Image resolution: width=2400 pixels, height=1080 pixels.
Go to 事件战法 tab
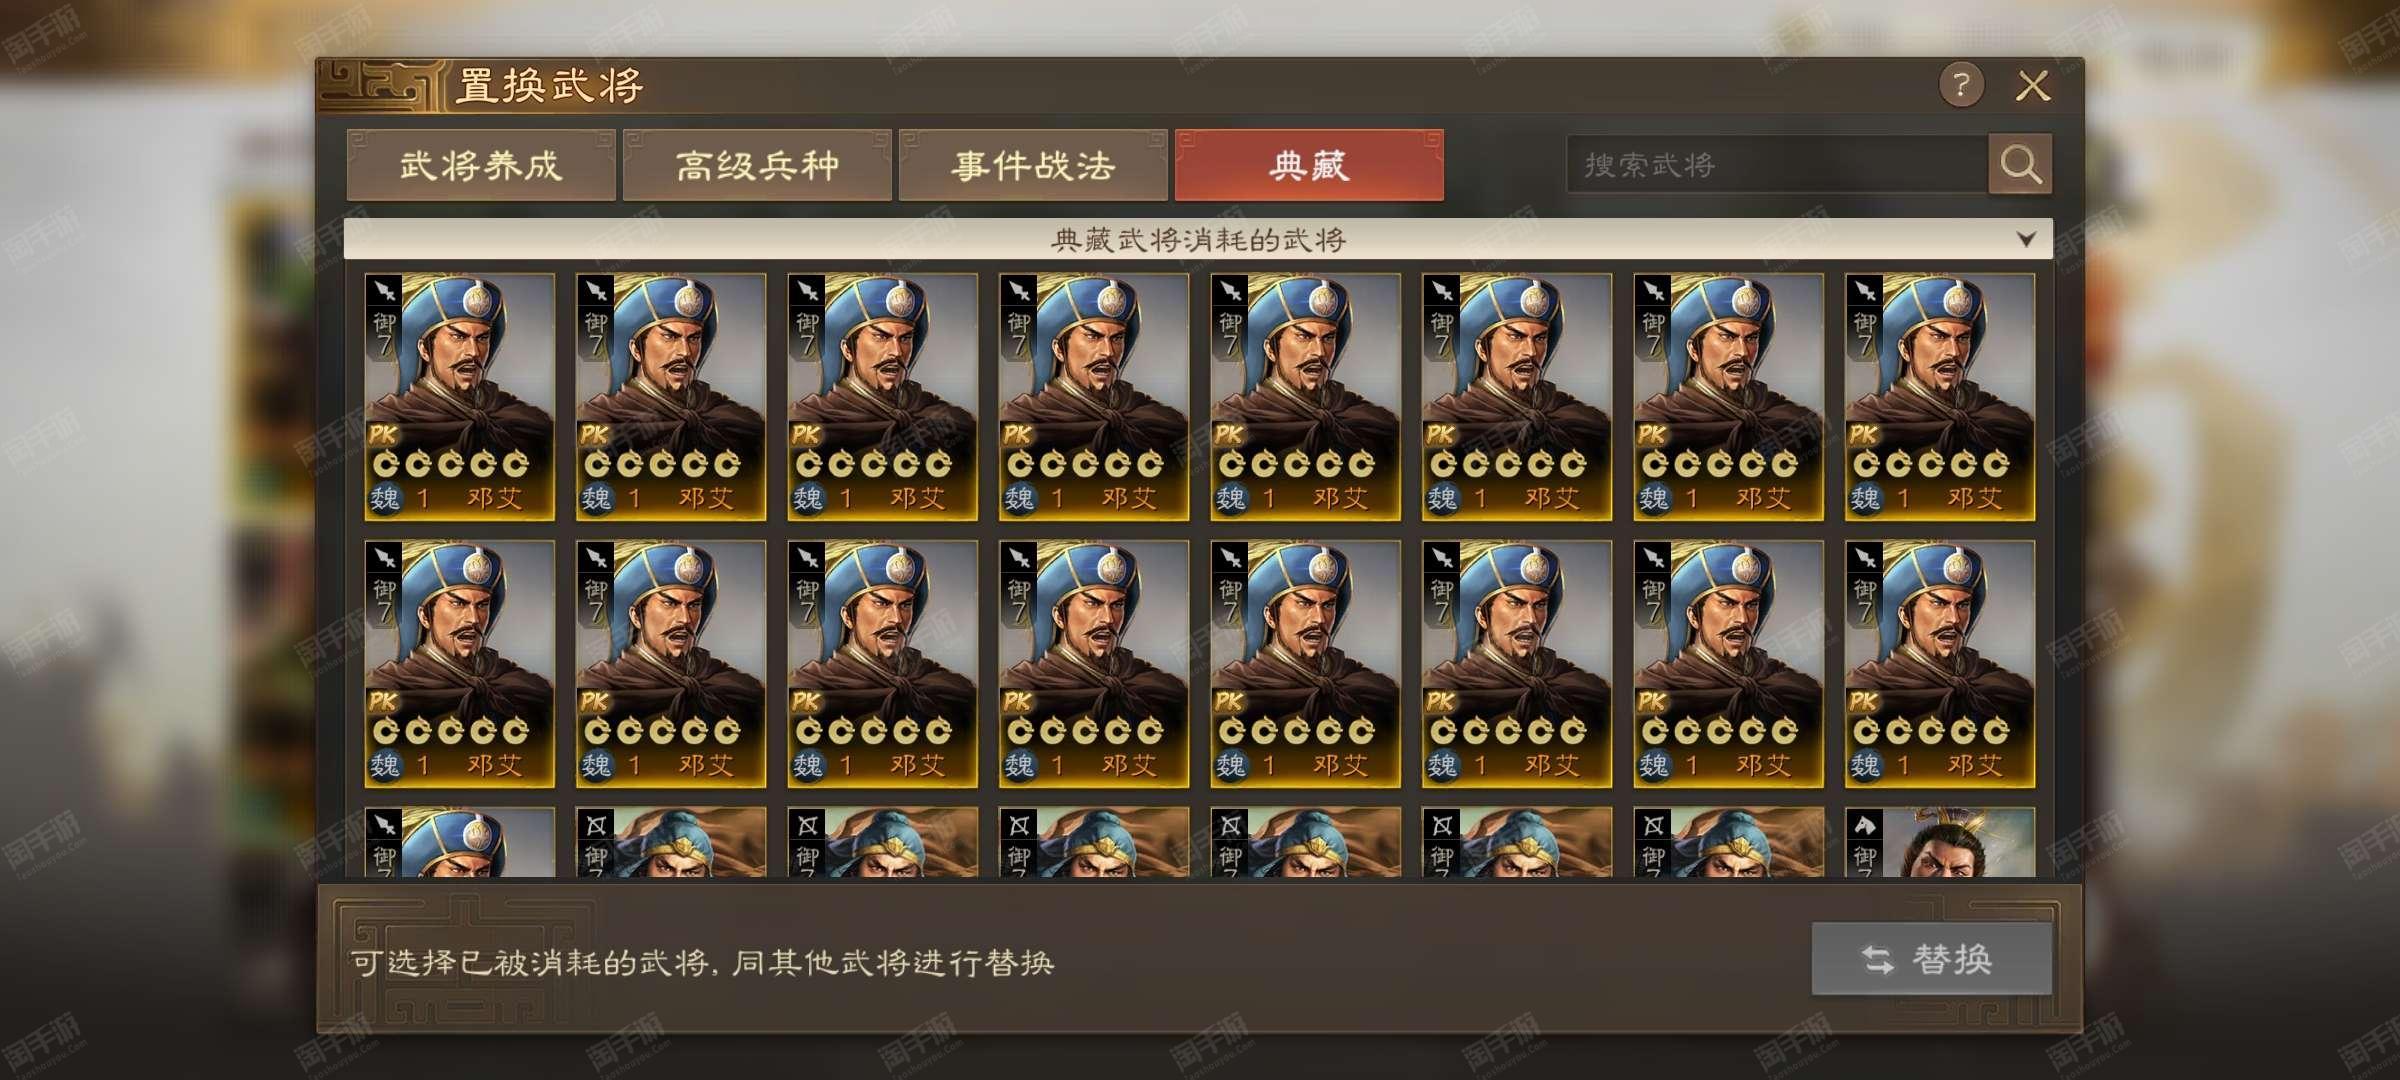click(x=1033, y=165)
